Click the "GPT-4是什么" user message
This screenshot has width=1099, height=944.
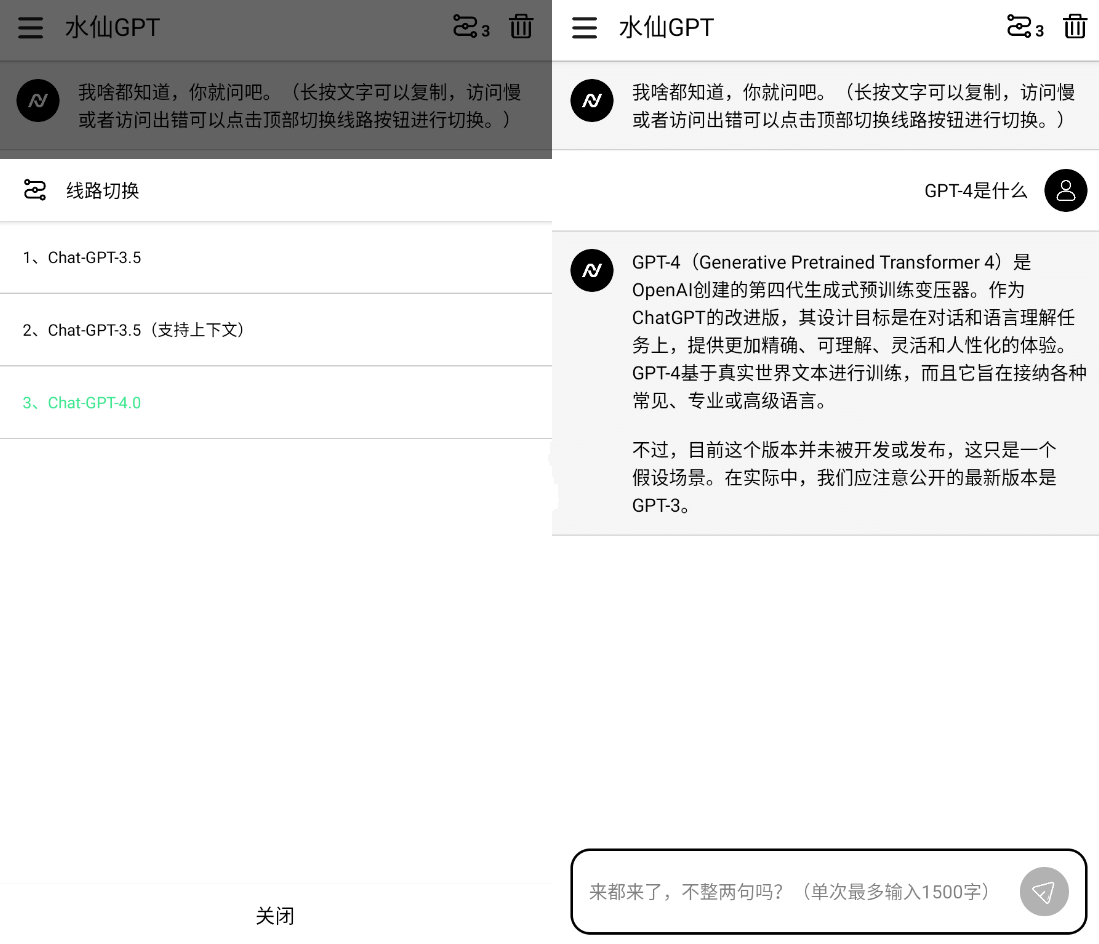pos(975,190)
